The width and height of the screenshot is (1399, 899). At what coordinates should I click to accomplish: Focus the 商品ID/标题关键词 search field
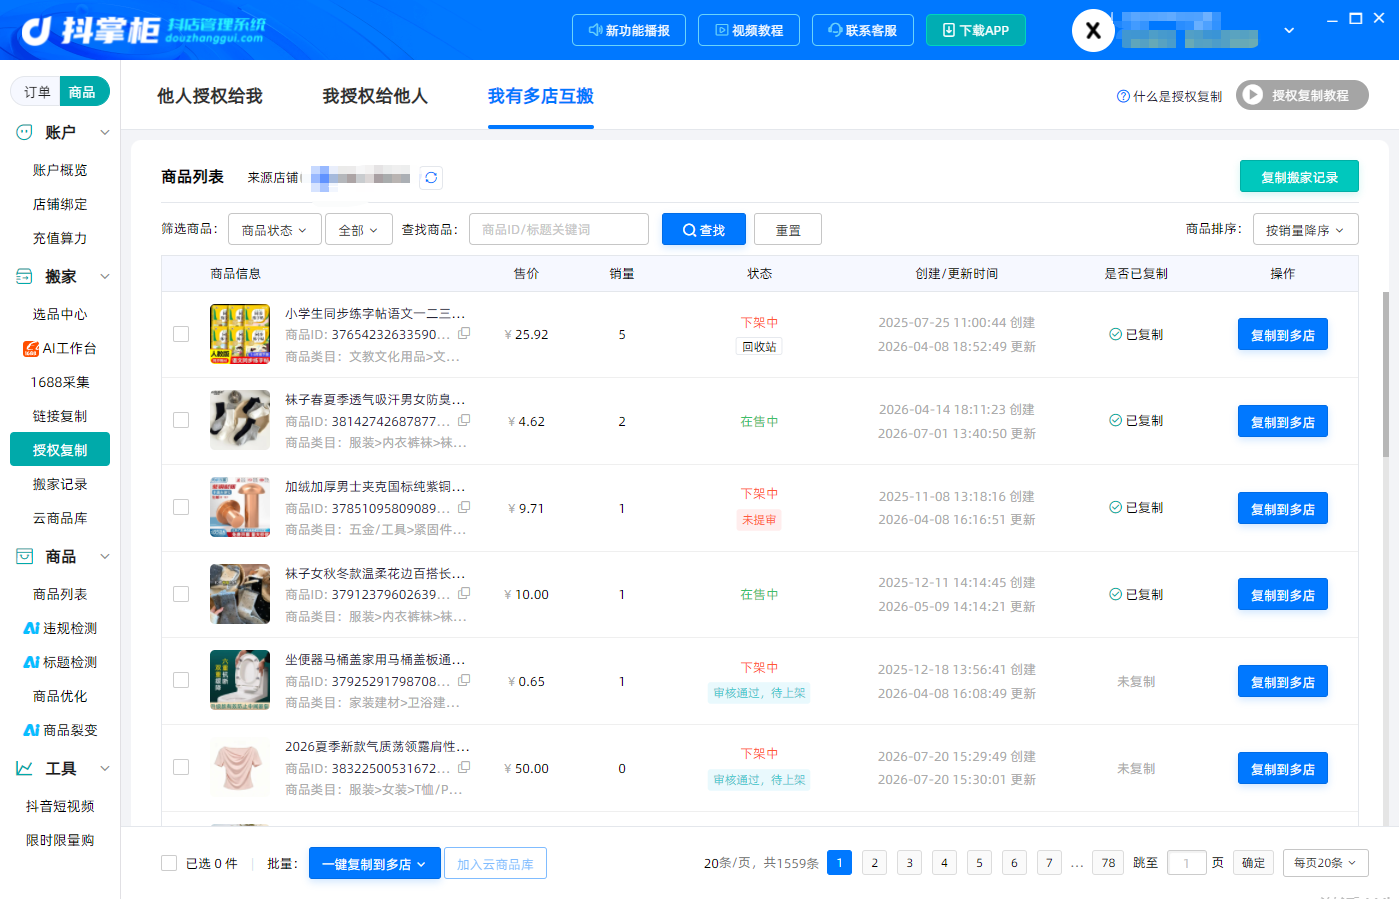tap(559, 230)
